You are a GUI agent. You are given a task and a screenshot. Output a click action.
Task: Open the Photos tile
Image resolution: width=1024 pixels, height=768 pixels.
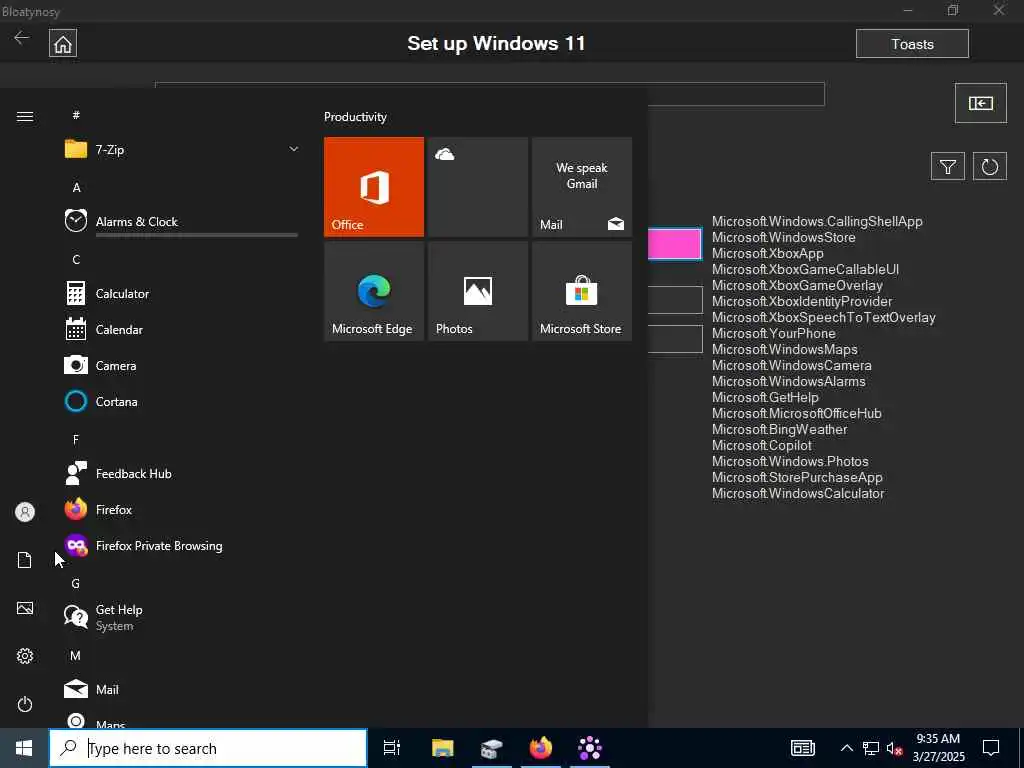point(477,291)
